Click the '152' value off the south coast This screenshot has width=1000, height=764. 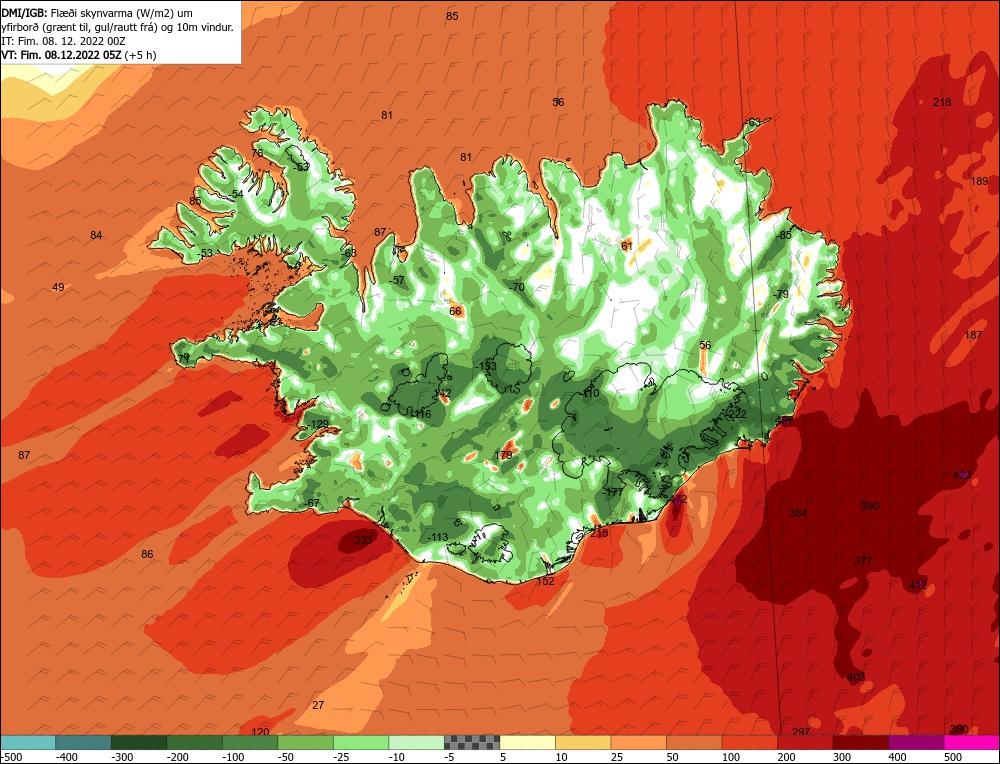coord(545,582)
